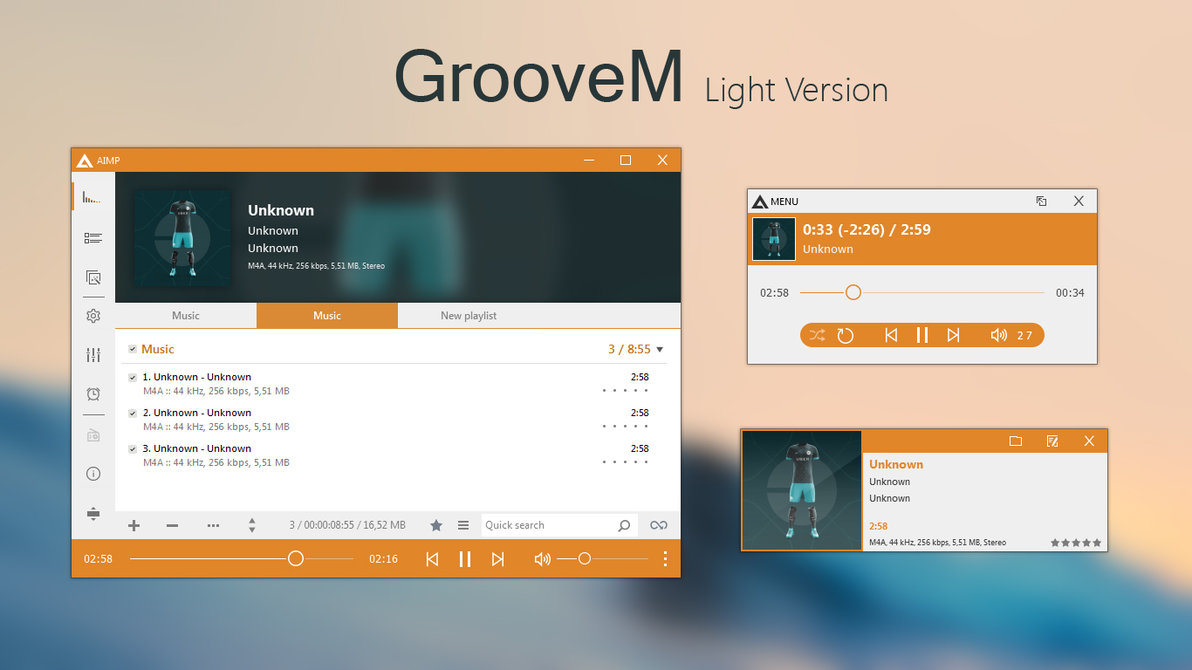The image size is (1192, 670).
Task: Set rating dots for track 3
Action: pyautogui.click(x=625, y=462)
